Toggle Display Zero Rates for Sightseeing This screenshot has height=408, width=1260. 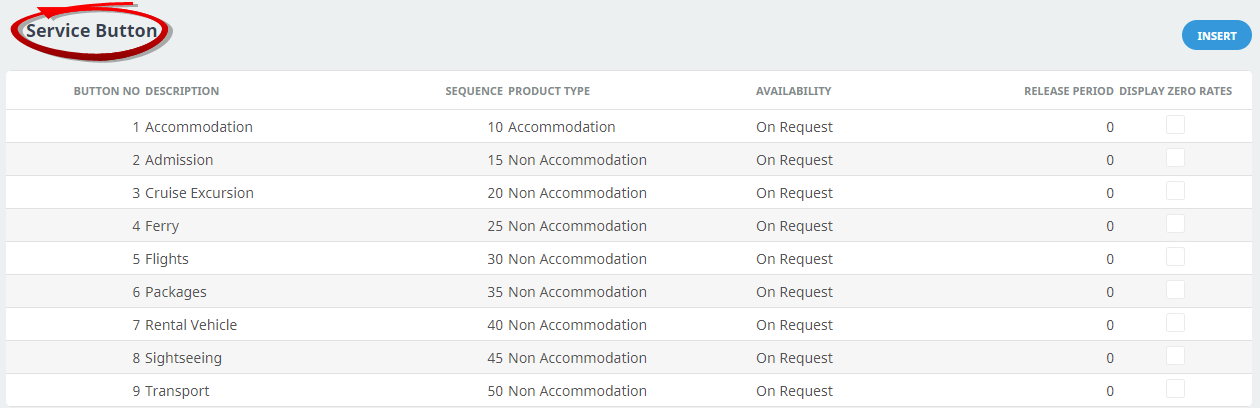[1175, 356]
